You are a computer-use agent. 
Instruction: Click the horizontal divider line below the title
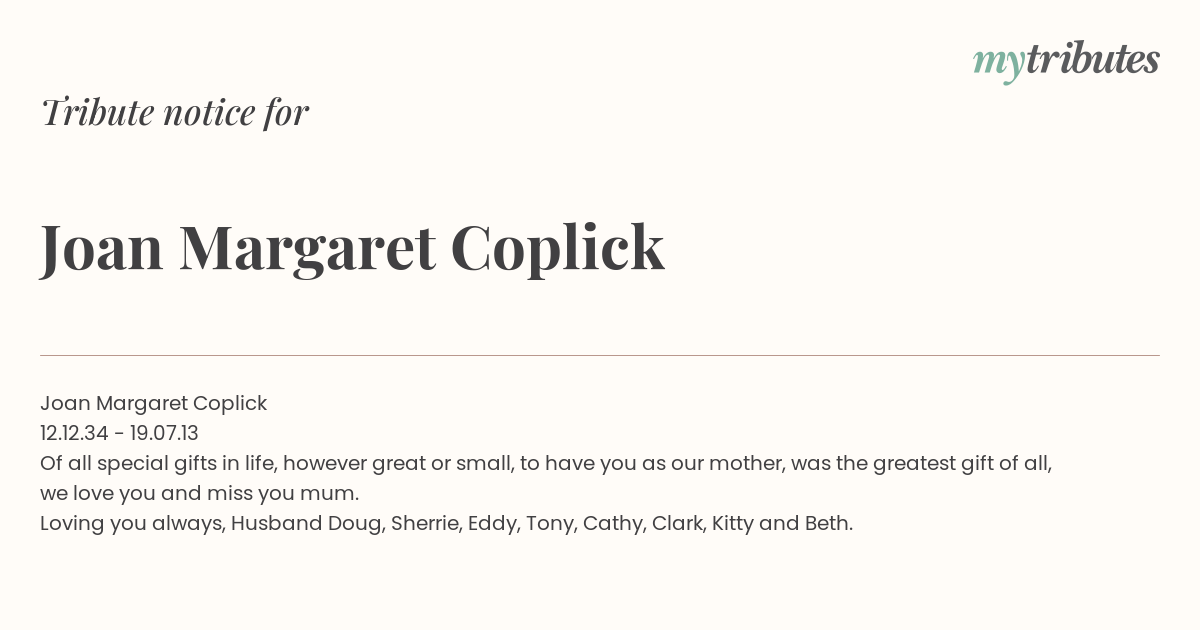[x=600, y=355]
